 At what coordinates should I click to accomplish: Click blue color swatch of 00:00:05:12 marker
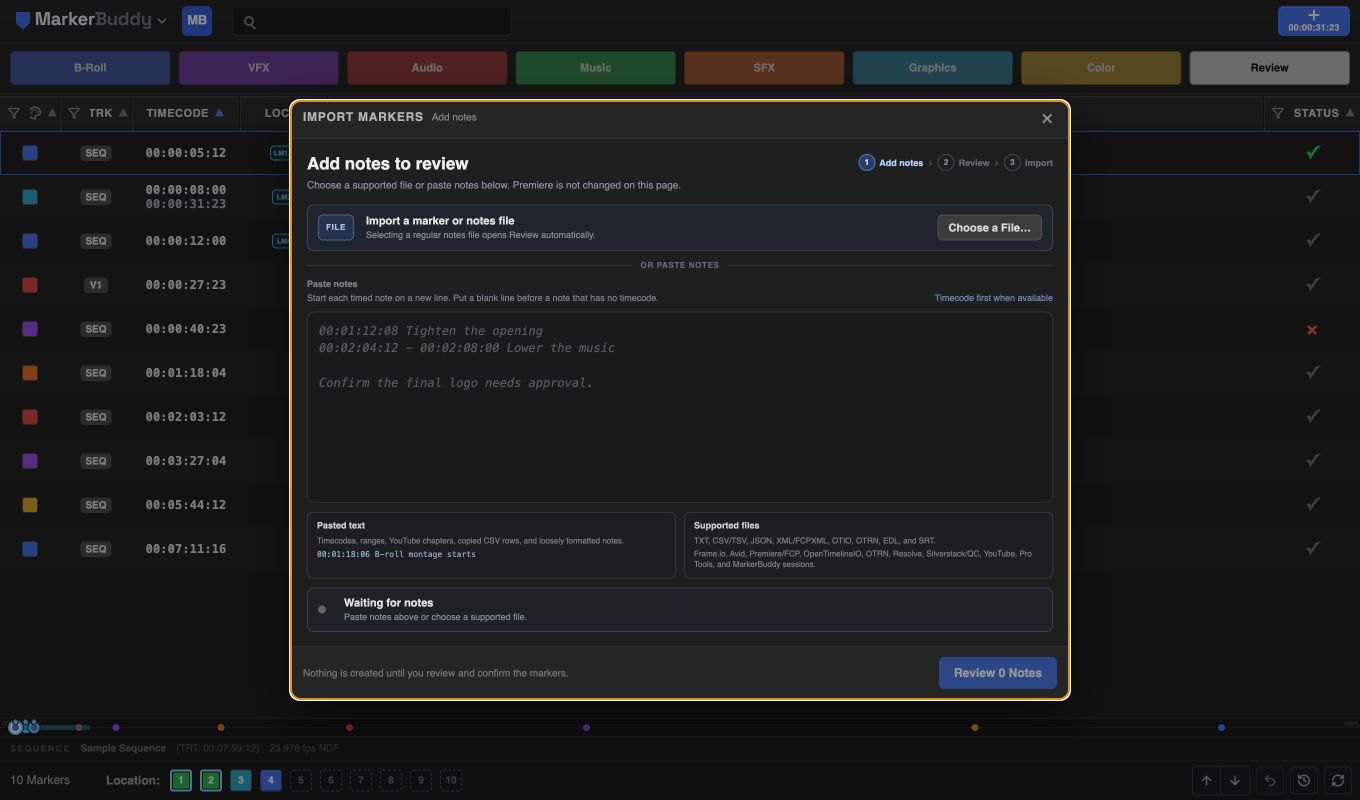[x=30, y=153]
